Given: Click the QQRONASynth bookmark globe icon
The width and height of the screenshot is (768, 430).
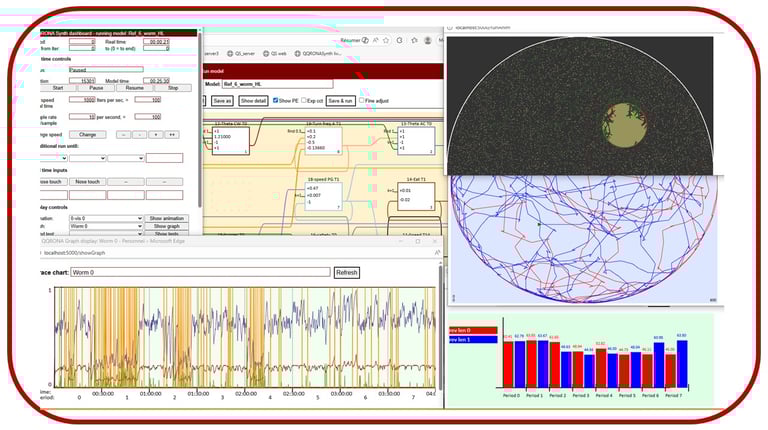Looking at the screenshot, I should pyautogui.click(x=299, y=54).
